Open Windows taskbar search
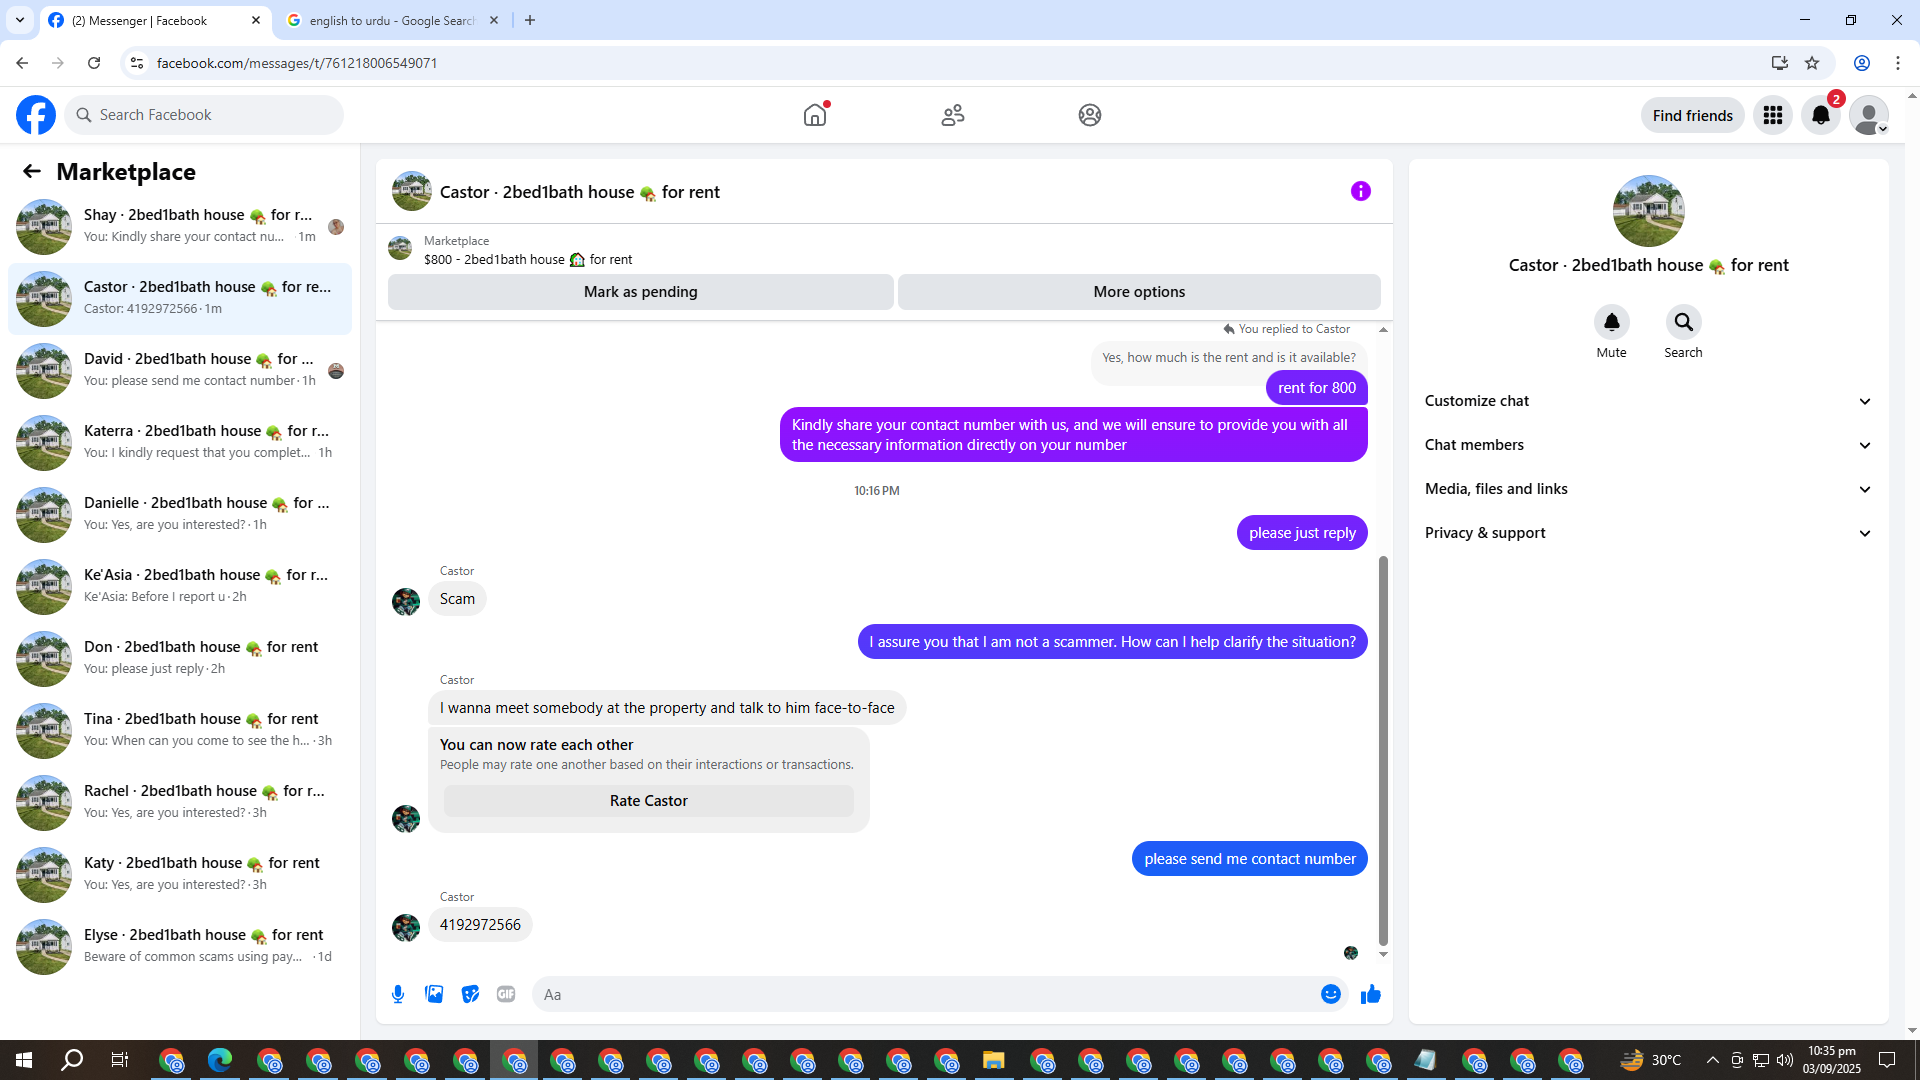Image resolution: width=1920 pixels, height=1080 pixels. tap(72, 1060)
